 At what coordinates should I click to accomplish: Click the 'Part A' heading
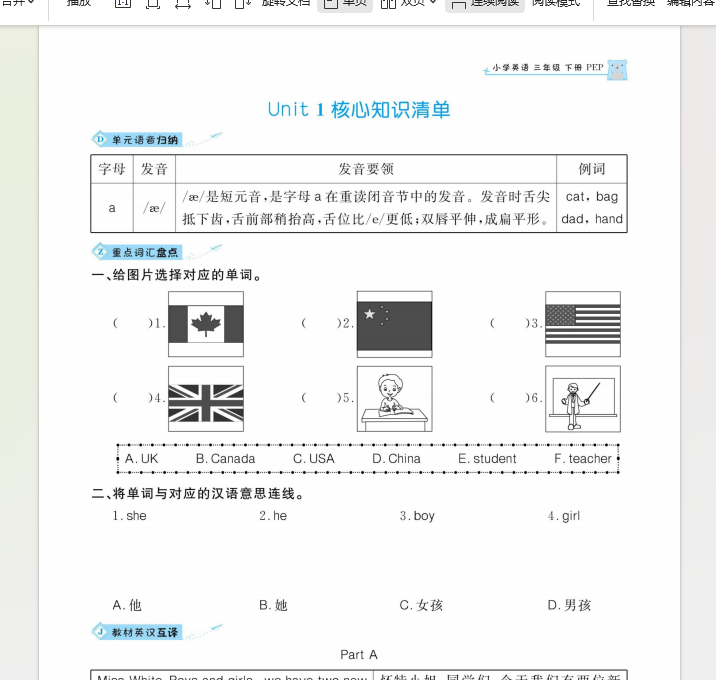click(359, 654)
